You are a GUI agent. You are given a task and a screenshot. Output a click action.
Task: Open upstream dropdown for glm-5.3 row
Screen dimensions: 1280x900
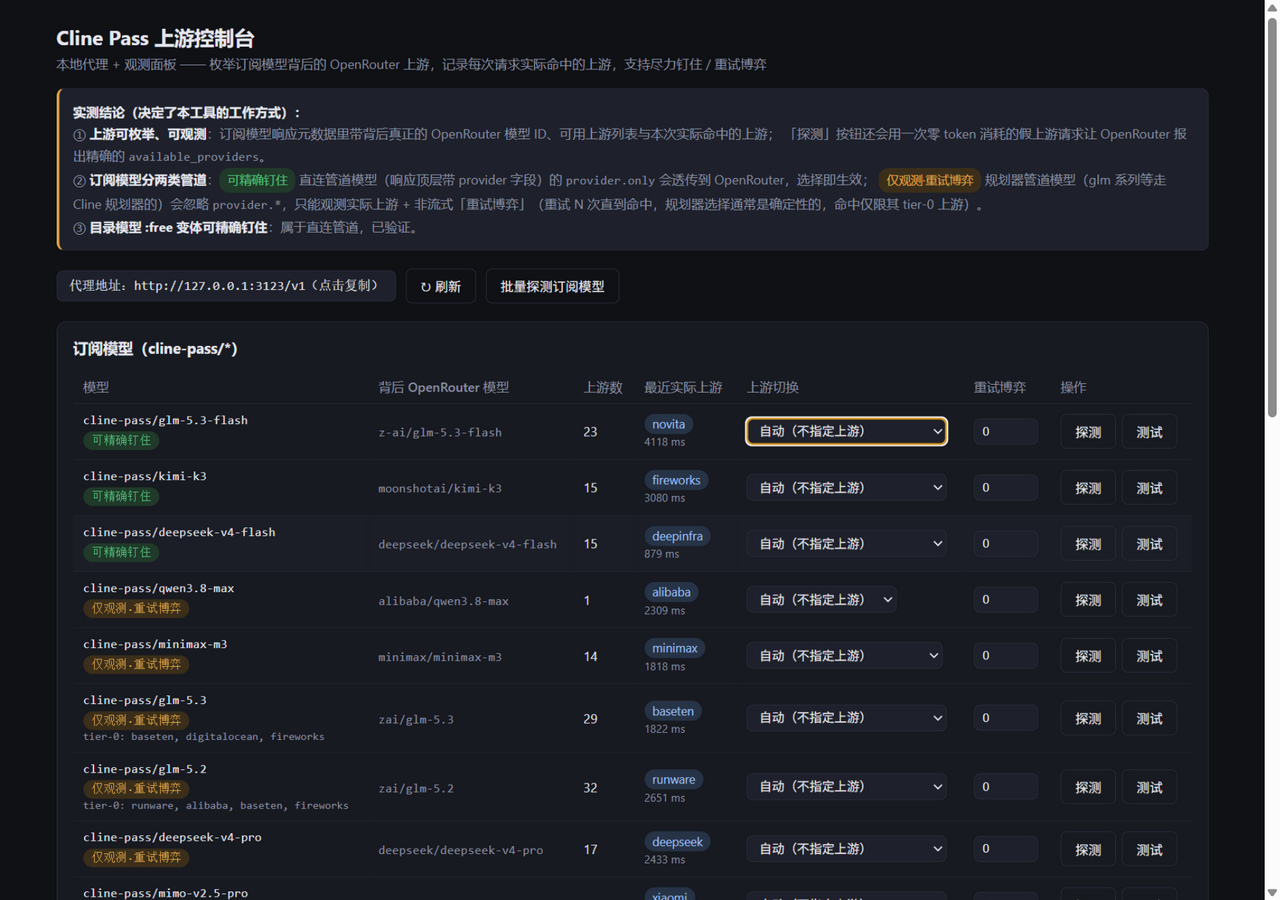click(x=846, y=717)
